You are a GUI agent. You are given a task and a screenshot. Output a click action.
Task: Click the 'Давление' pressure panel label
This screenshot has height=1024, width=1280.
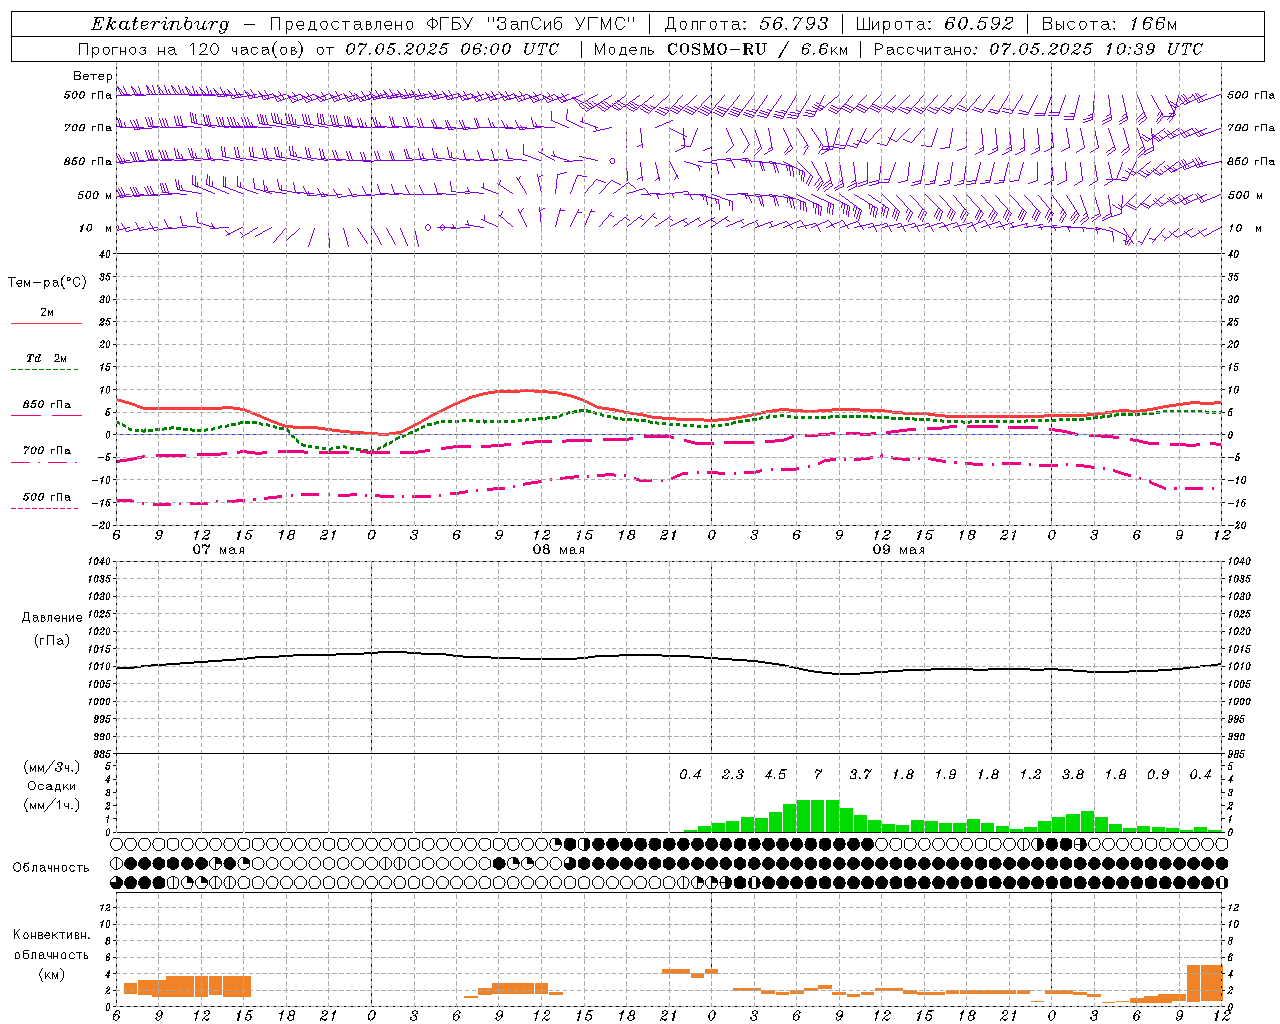(x=52, y=618)
